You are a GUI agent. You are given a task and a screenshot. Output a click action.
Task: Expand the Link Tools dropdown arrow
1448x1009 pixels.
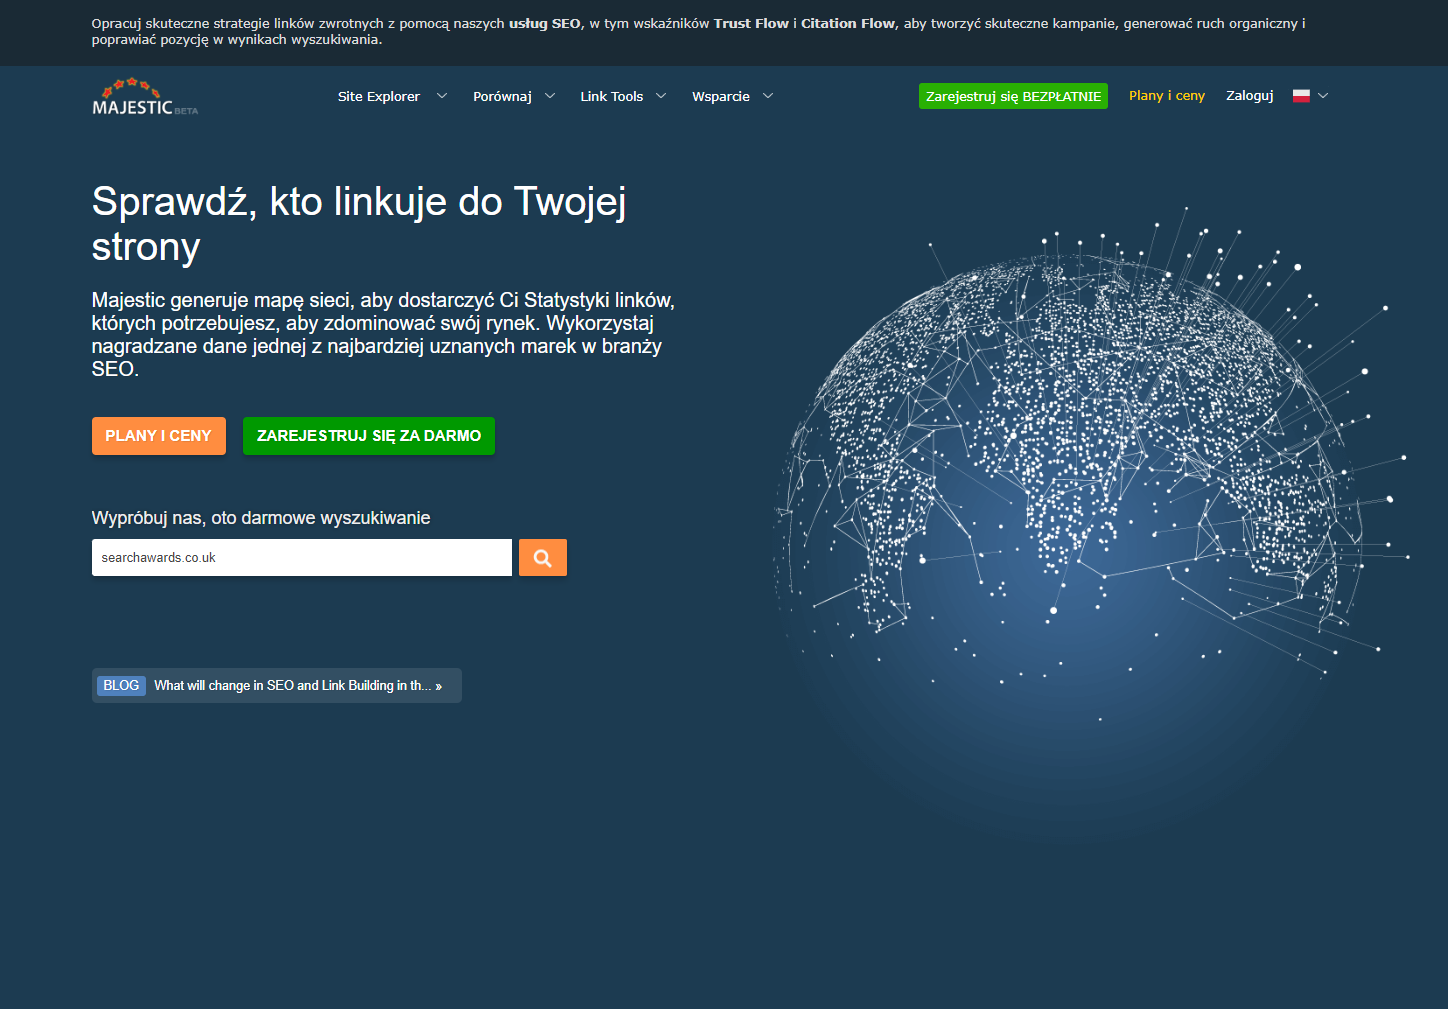click(x=661, y=96)
